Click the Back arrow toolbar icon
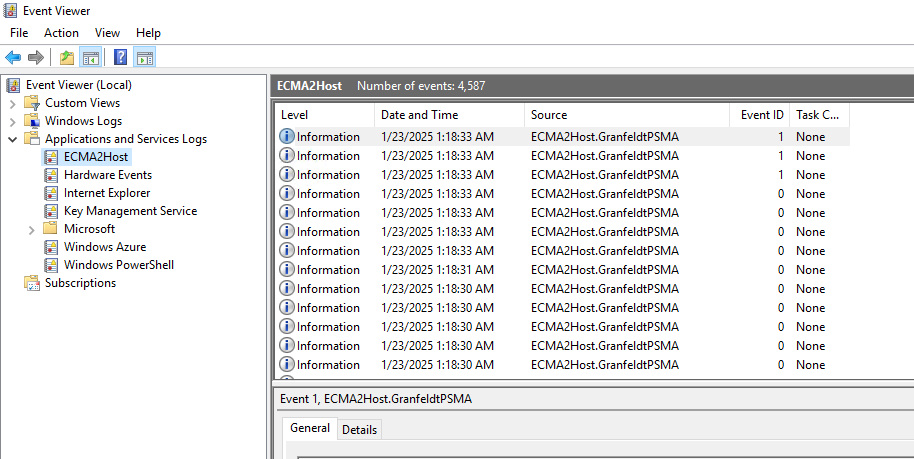Viewport: 914px width, 459px height. coord(13,58)
